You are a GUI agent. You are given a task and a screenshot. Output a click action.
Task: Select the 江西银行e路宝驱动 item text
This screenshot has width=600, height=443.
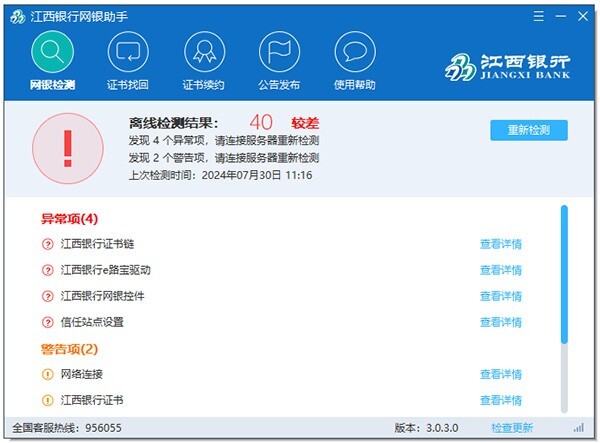pyautogui.click(x=105, y=270)
